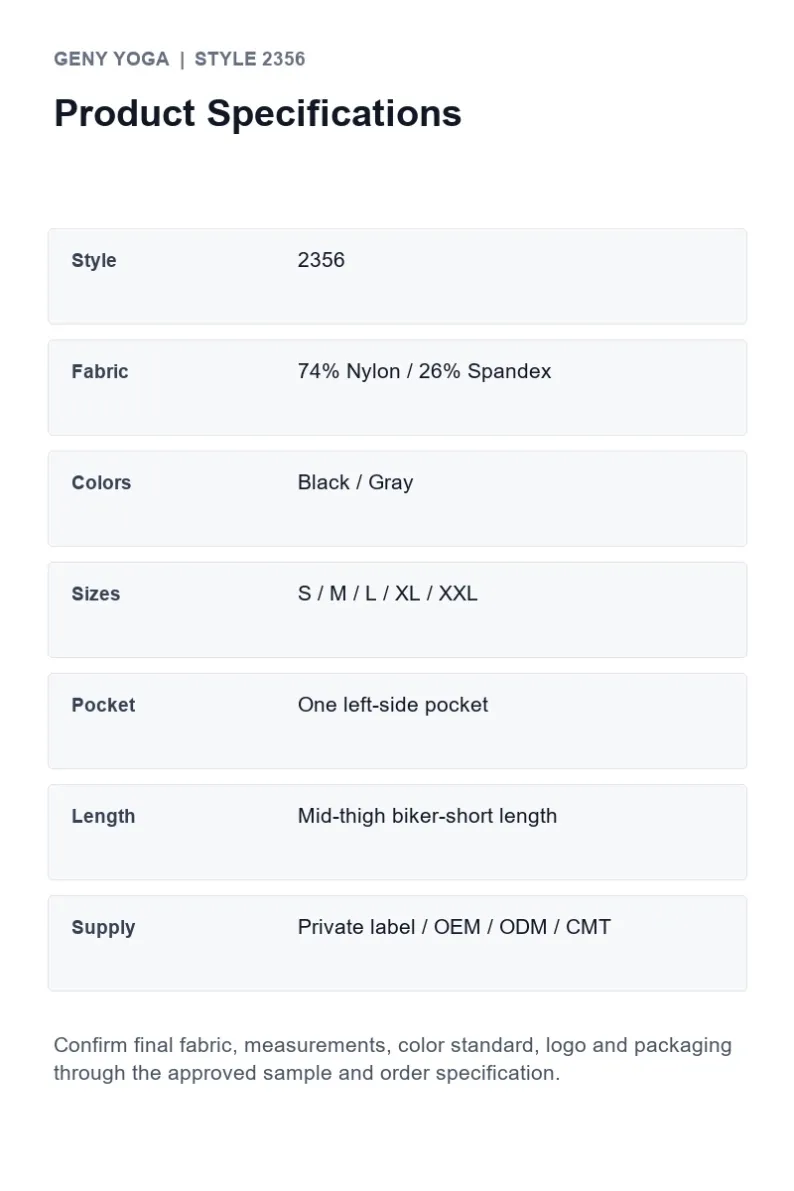Click the 74% Nylon / 26% Spandex value
This screenshot has width=794, height=1191.
click(425, 371)
